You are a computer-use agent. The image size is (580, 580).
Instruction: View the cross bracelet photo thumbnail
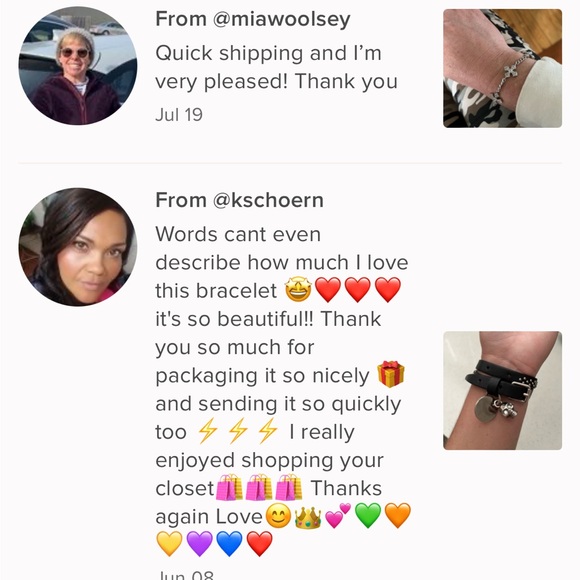(502, 68)
